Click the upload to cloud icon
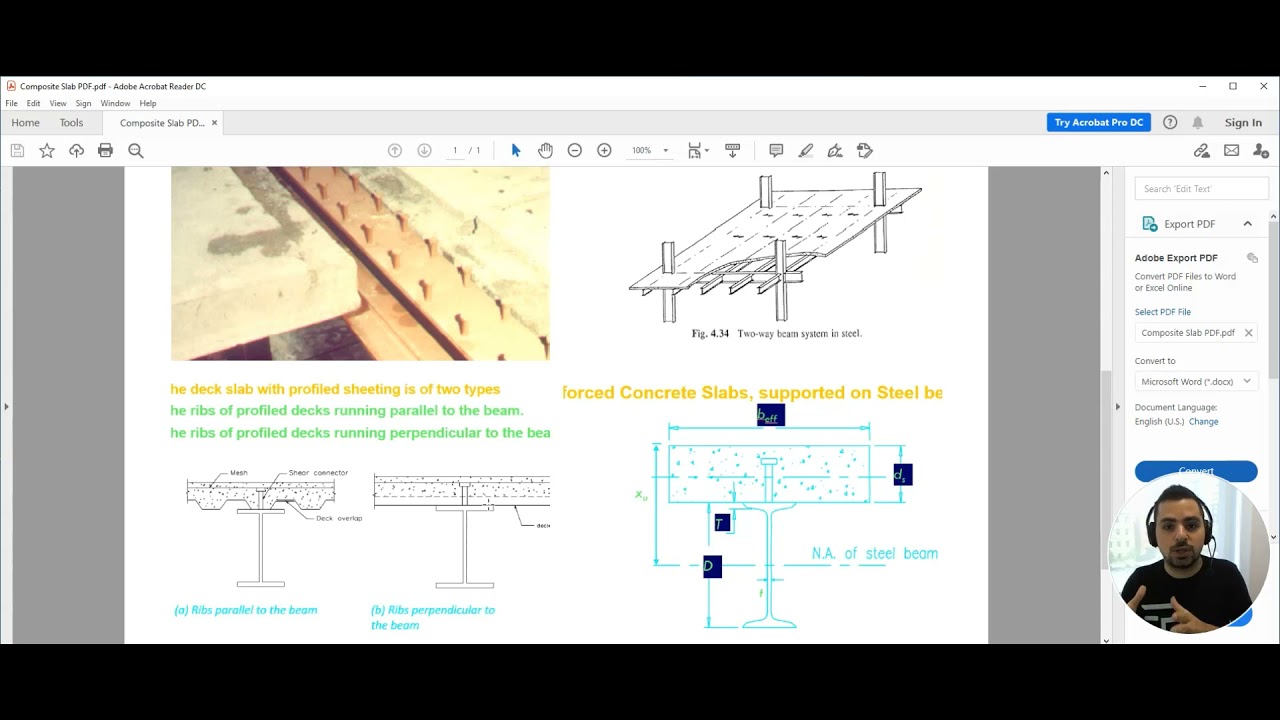1280x720 pixels. [x=76, y=150]
